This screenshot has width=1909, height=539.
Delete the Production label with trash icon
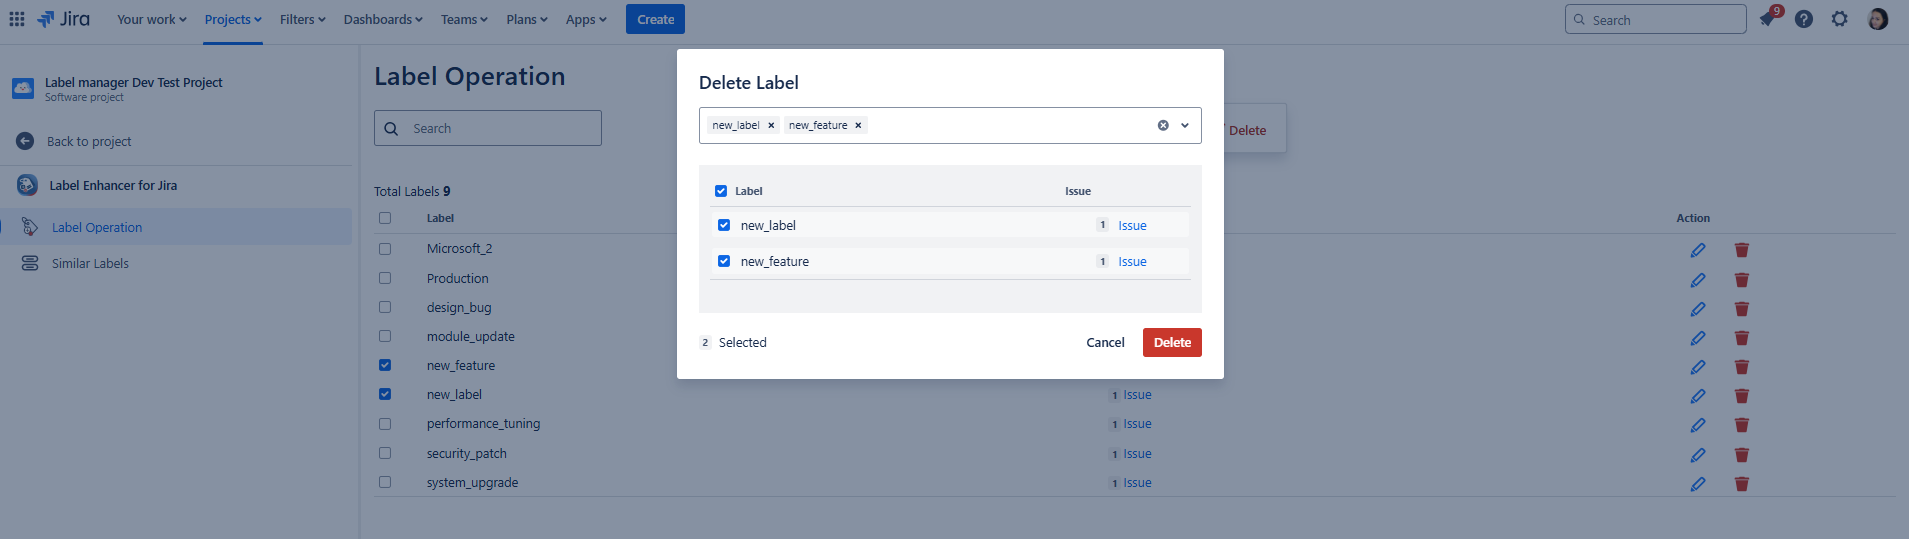pyautogui.click(x=1742, y=280)
